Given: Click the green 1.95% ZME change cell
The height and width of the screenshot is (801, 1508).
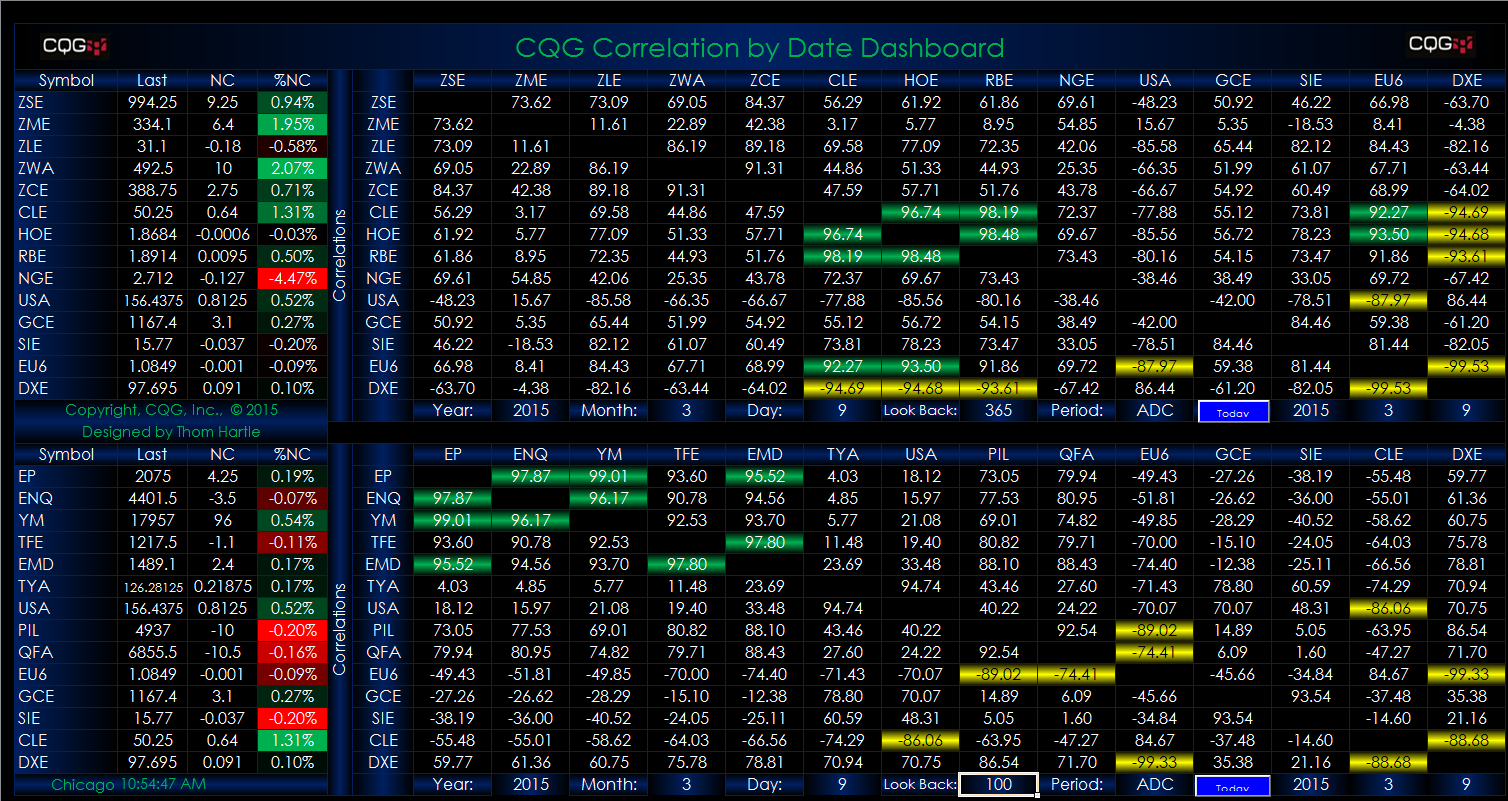Looking at the screenshot, I should coord(292,124).
